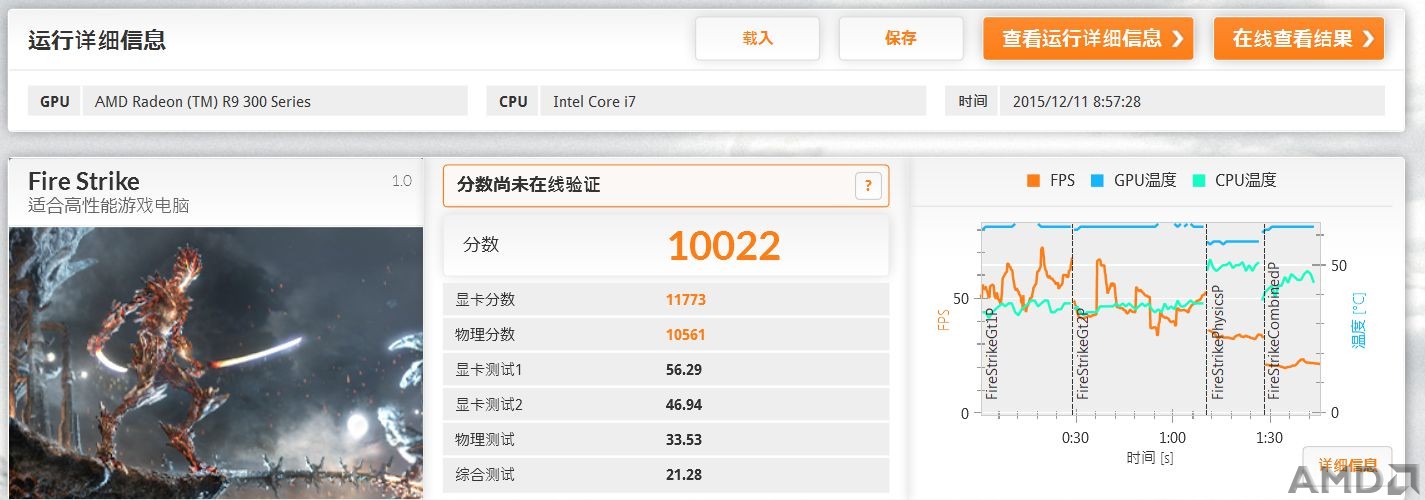The image size is (1425, 500).
Task: Click the 适合高性能游戏电脑 subtitle
Action: click(x=109, y=206)
